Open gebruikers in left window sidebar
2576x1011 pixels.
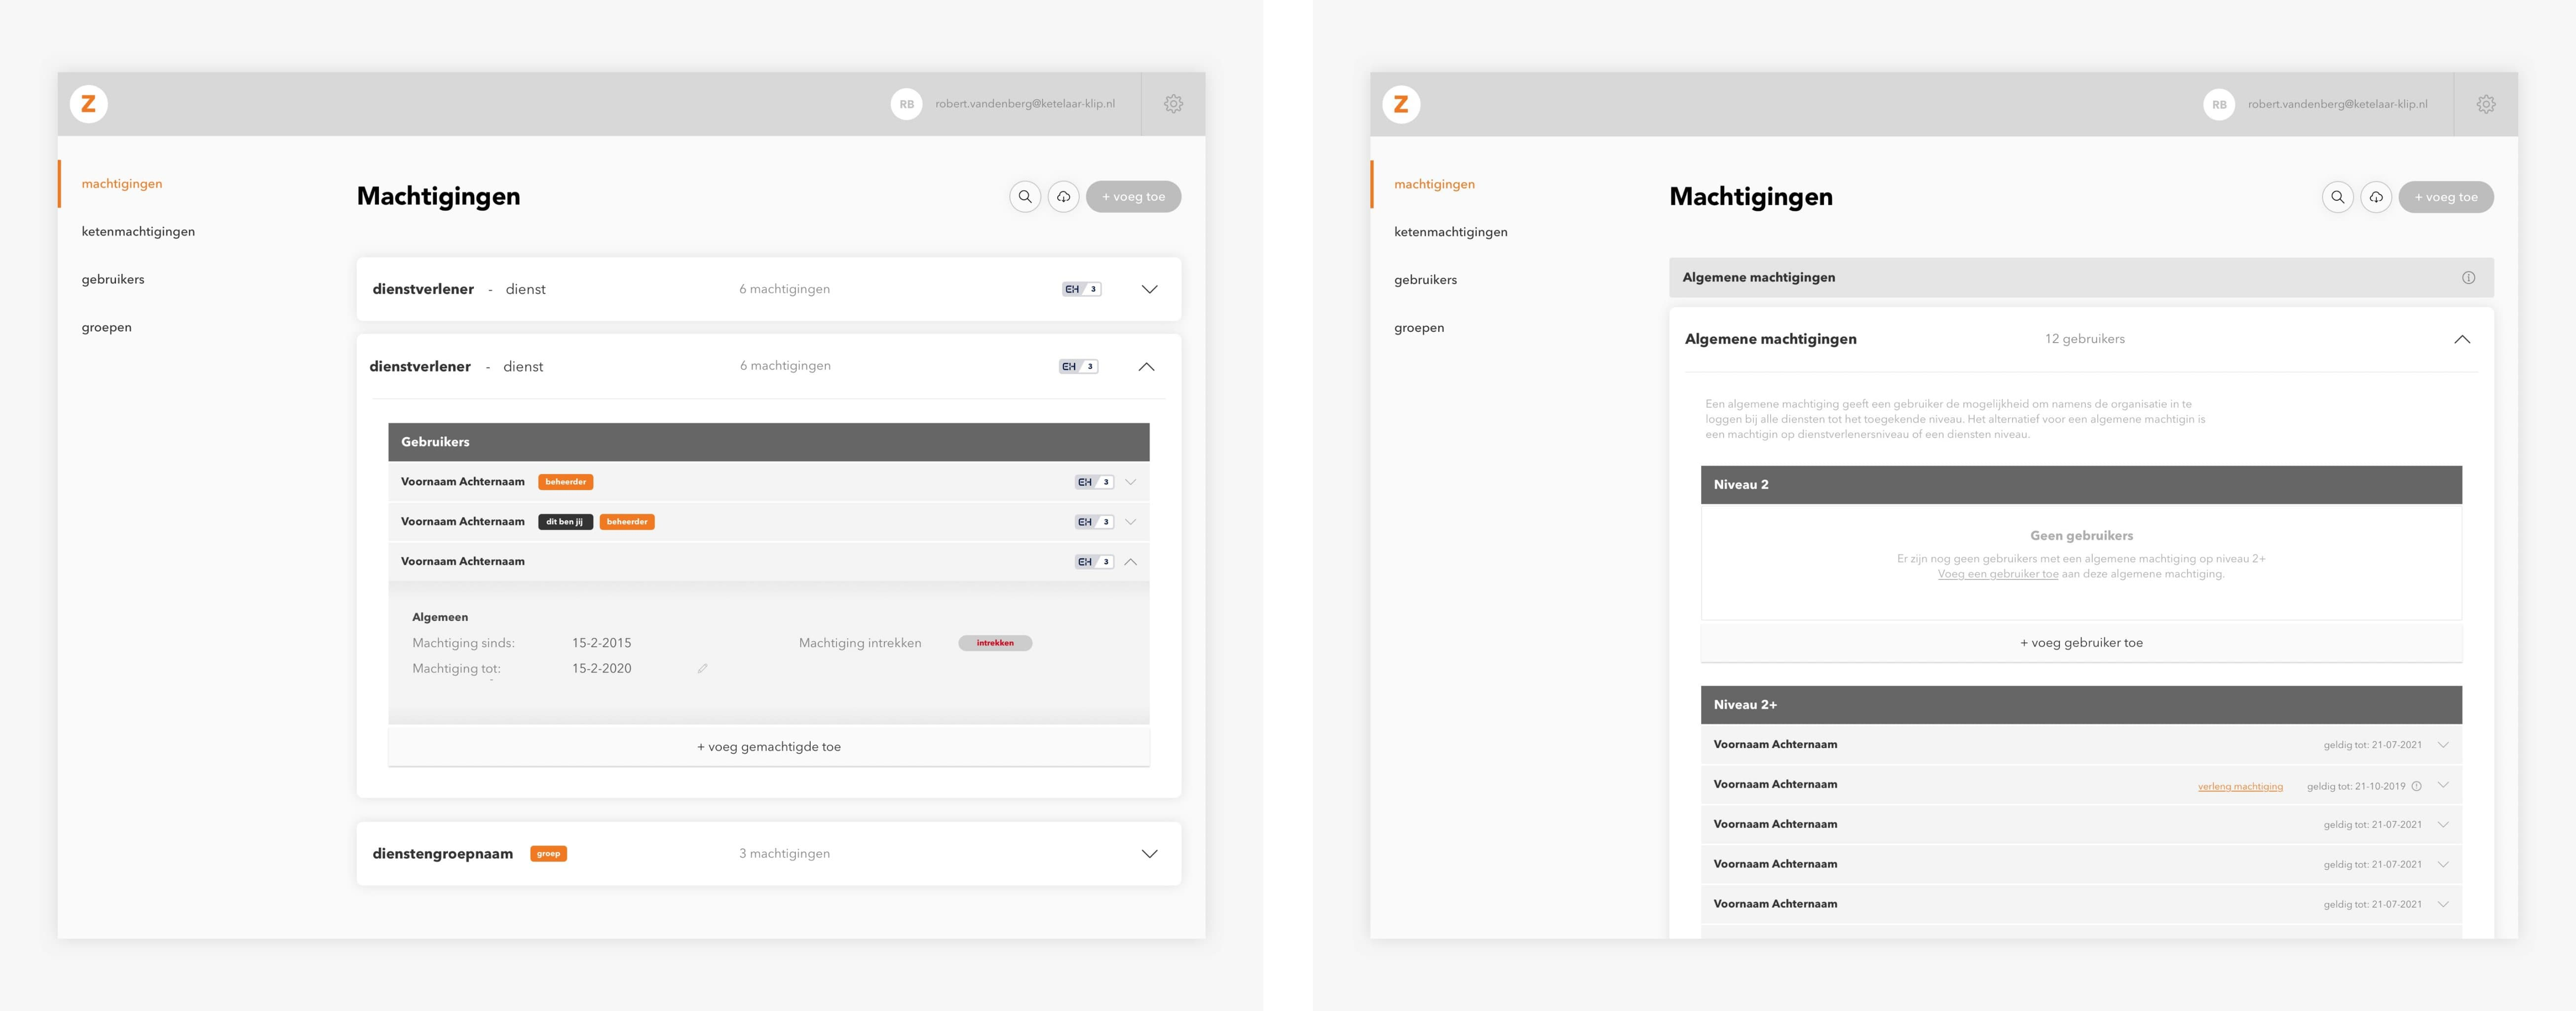(113, 280)
